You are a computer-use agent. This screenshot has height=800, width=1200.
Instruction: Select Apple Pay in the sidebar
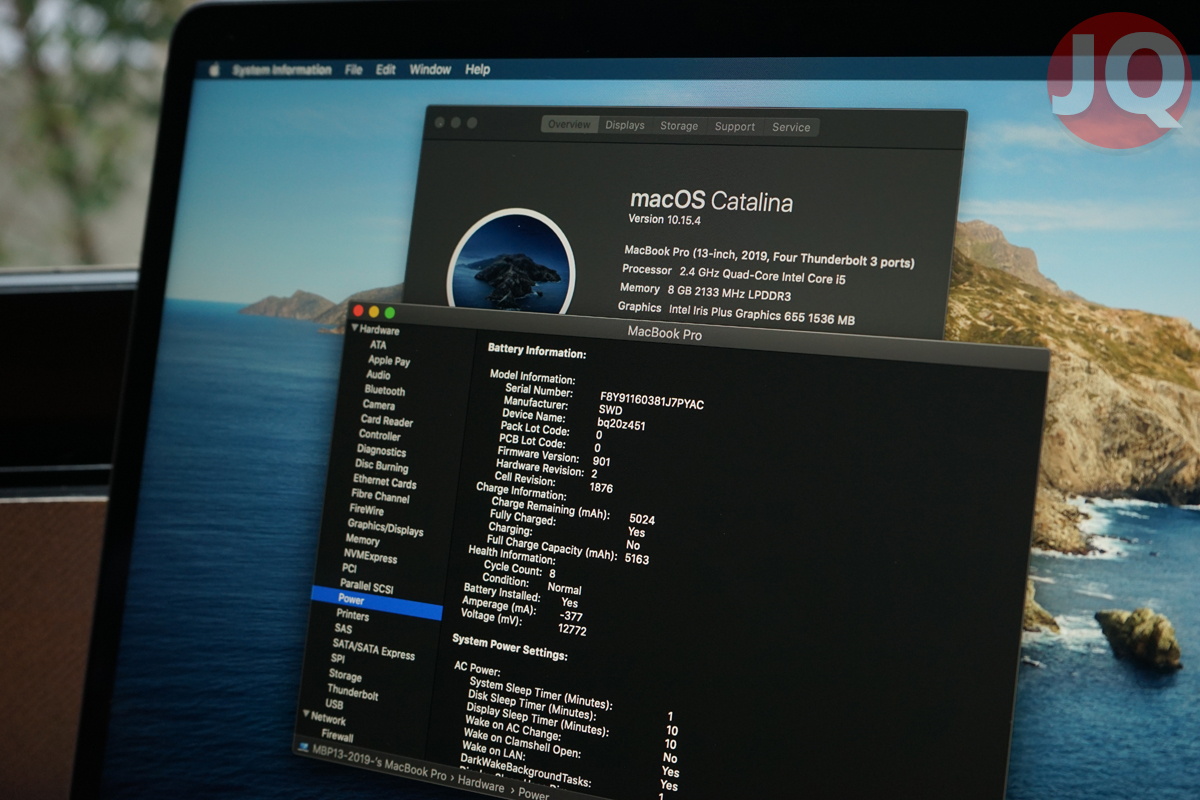(389, 361)
